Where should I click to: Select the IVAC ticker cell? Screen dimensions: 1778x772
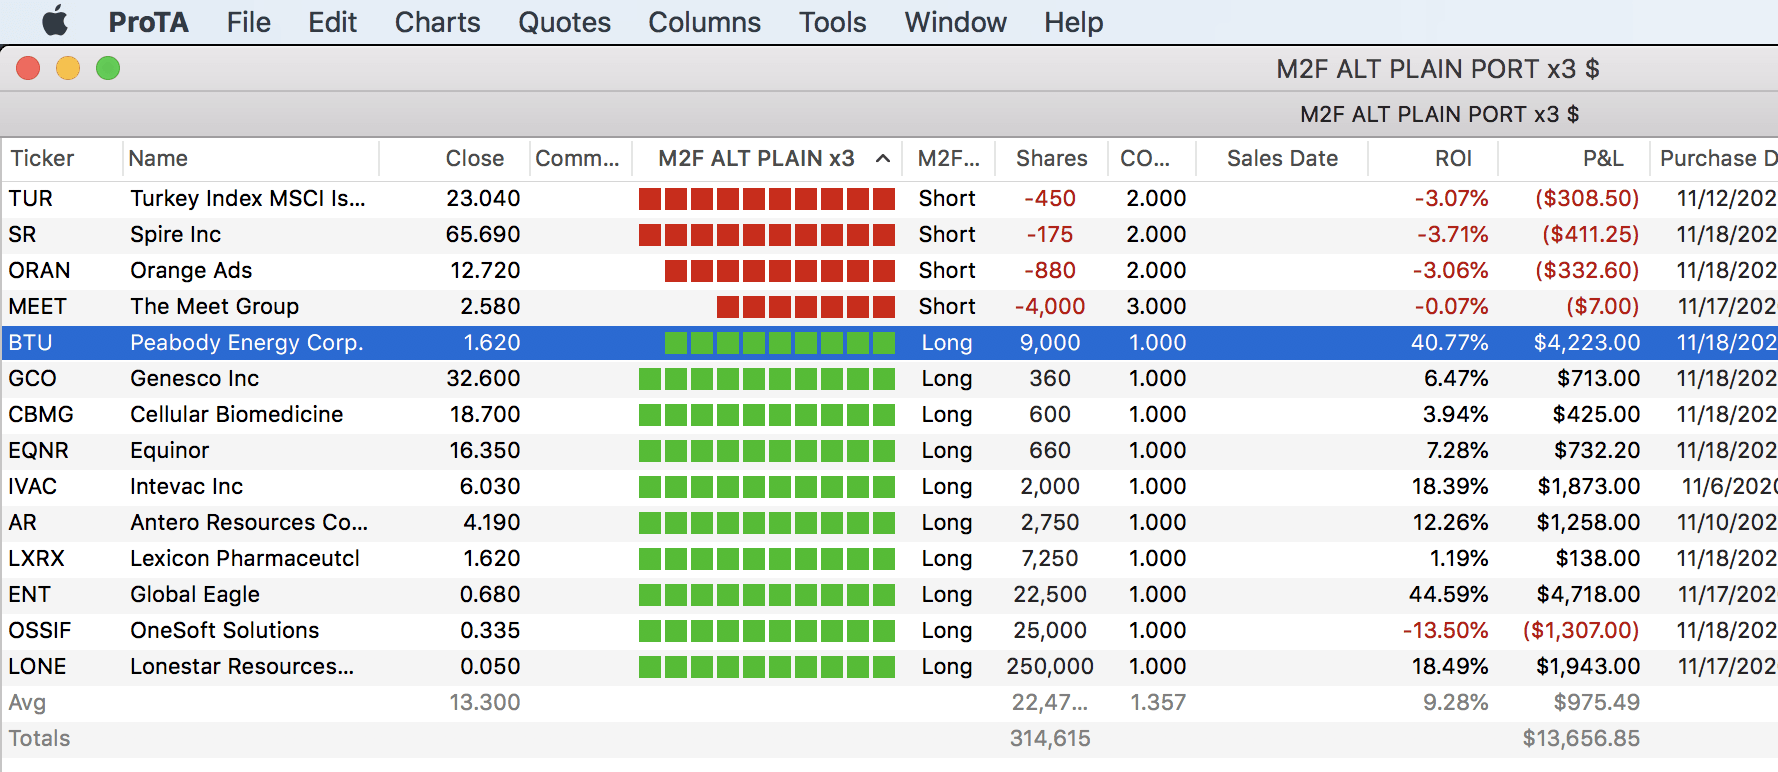coord(32,486)
